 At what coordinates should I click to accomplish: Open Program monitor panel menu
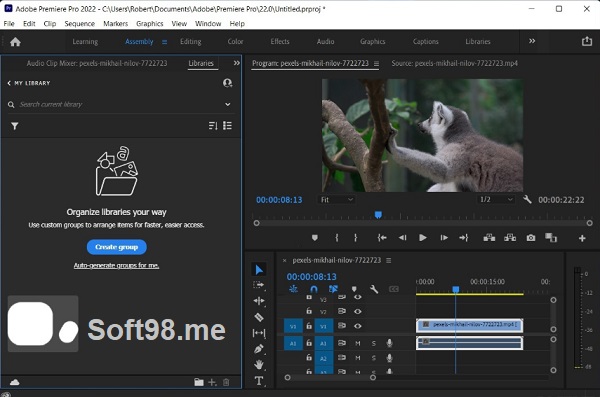pyautogui.click(x=376, y=64)
